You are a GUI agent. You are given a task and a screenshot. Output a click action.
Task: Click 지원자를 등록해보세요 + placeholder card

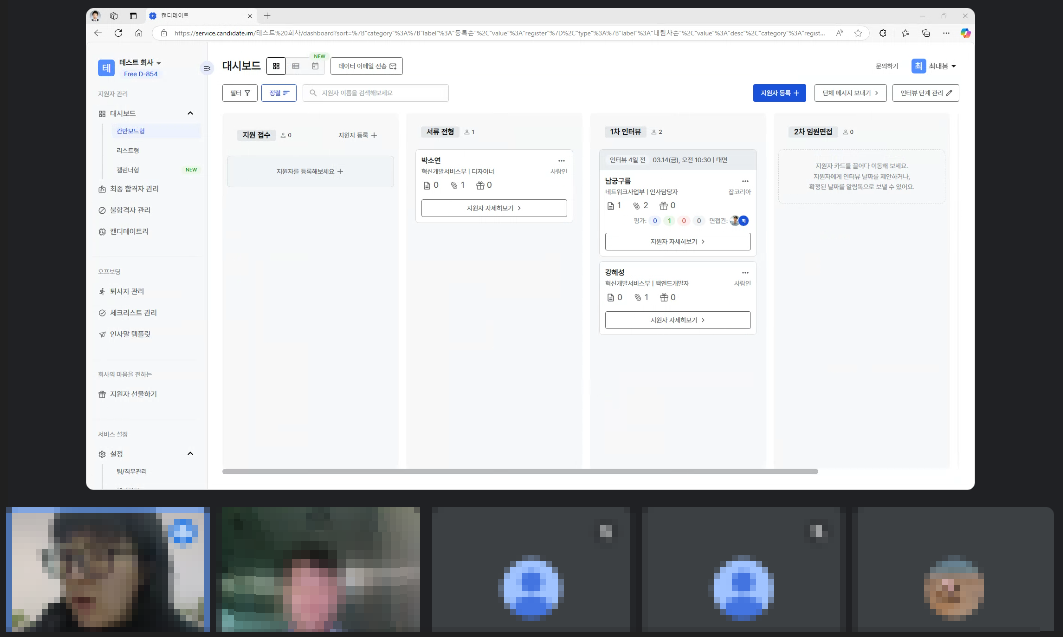click(310, 171)
